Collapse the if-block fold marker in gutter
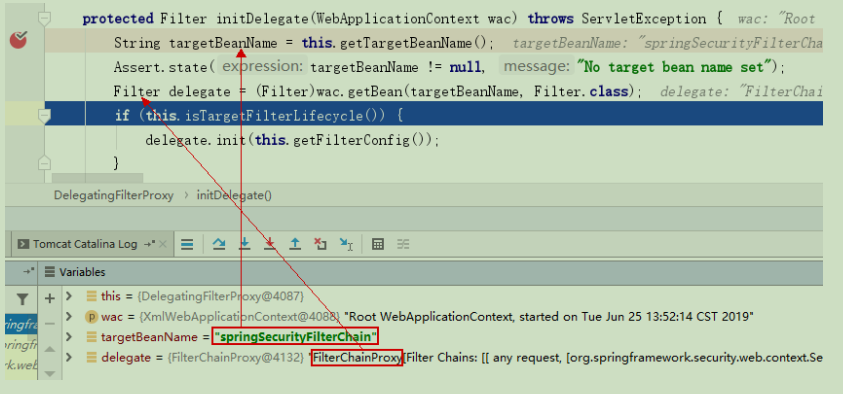The width and height of the screenshot is (843, 394). click(45, 115)
